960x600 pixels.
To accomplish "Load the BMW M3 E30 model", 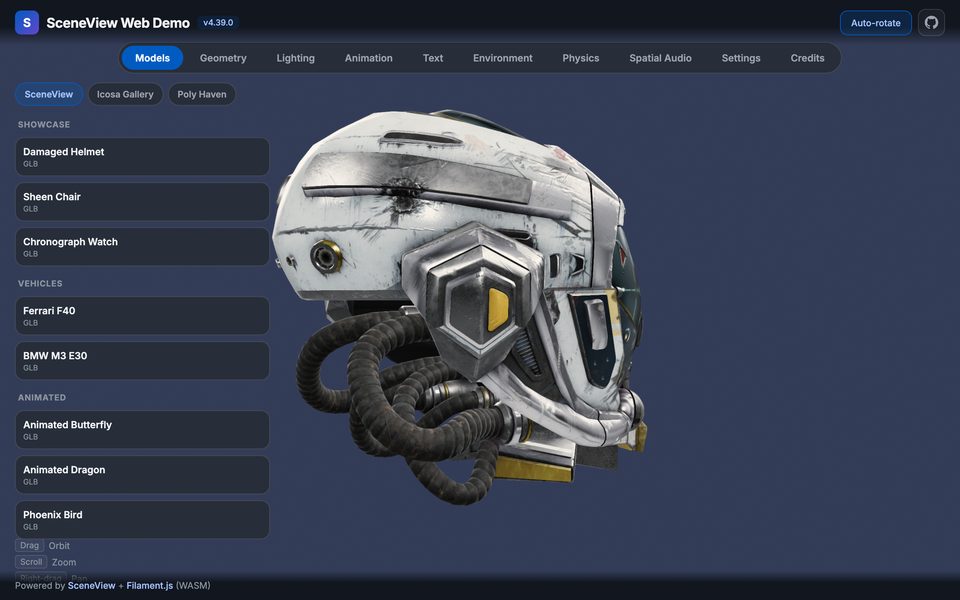I will click(142, 361).
